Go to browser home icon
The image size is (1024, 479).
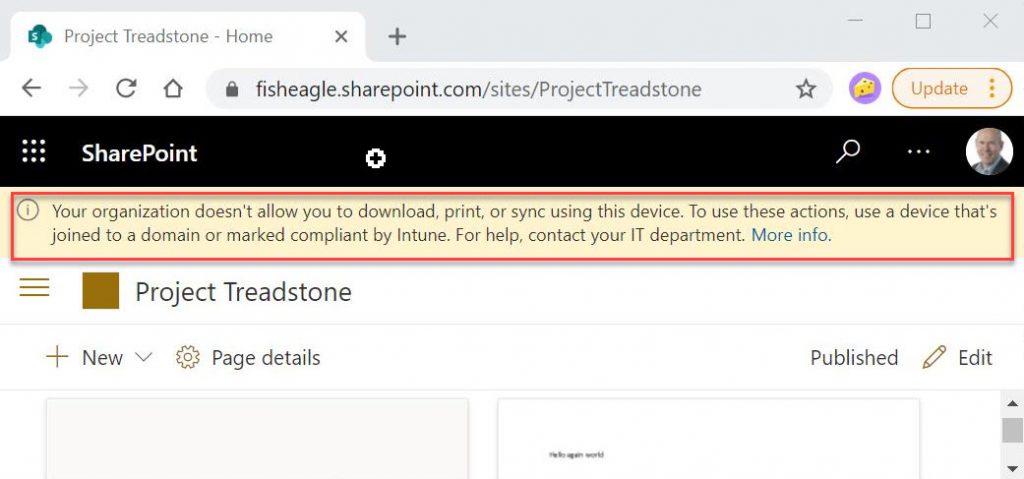[x=173, y=88]
